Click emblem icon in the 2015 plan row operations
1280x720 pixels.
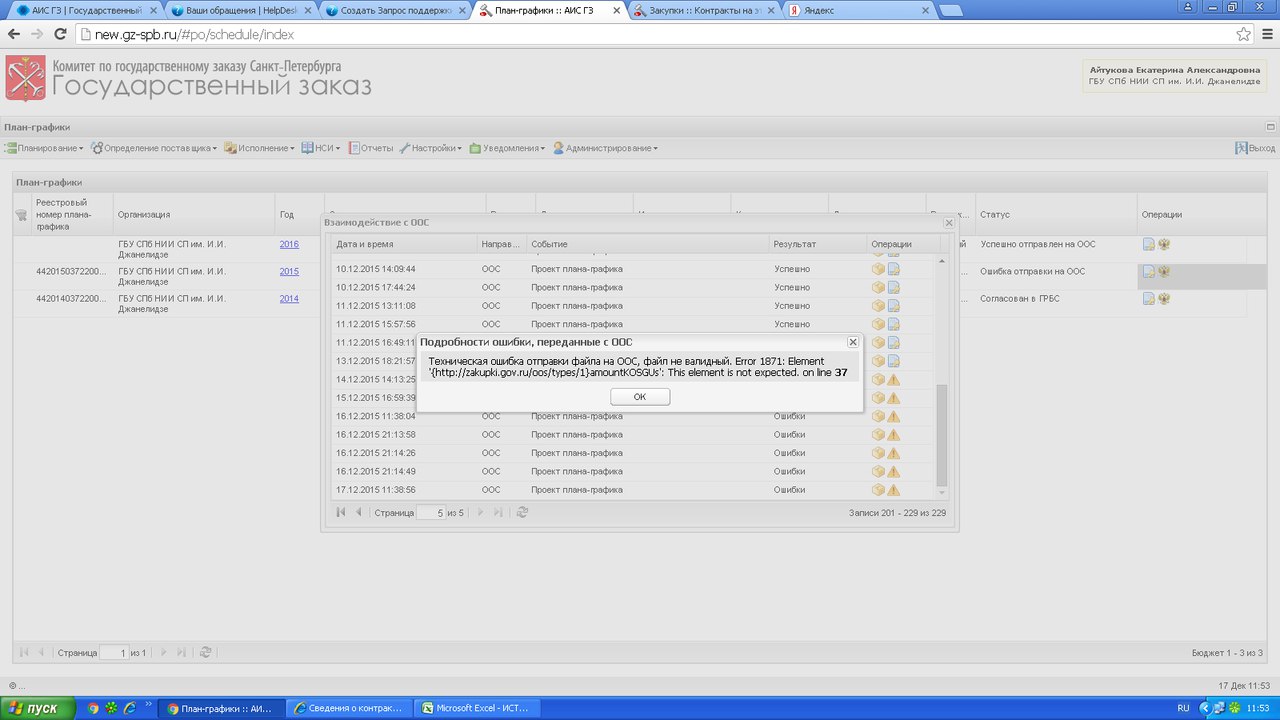(1164, 272)
